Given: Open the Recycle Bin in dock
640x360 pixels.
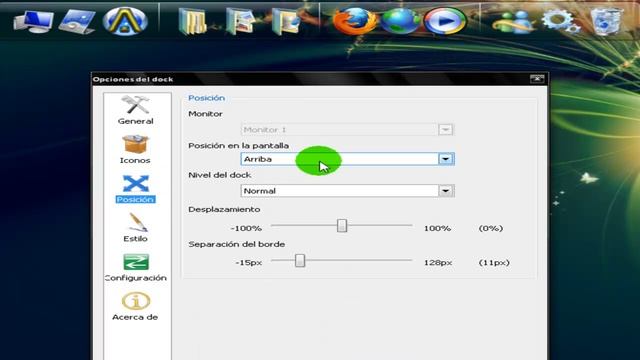Looking at the screenshot, I should tap(606, 21).
